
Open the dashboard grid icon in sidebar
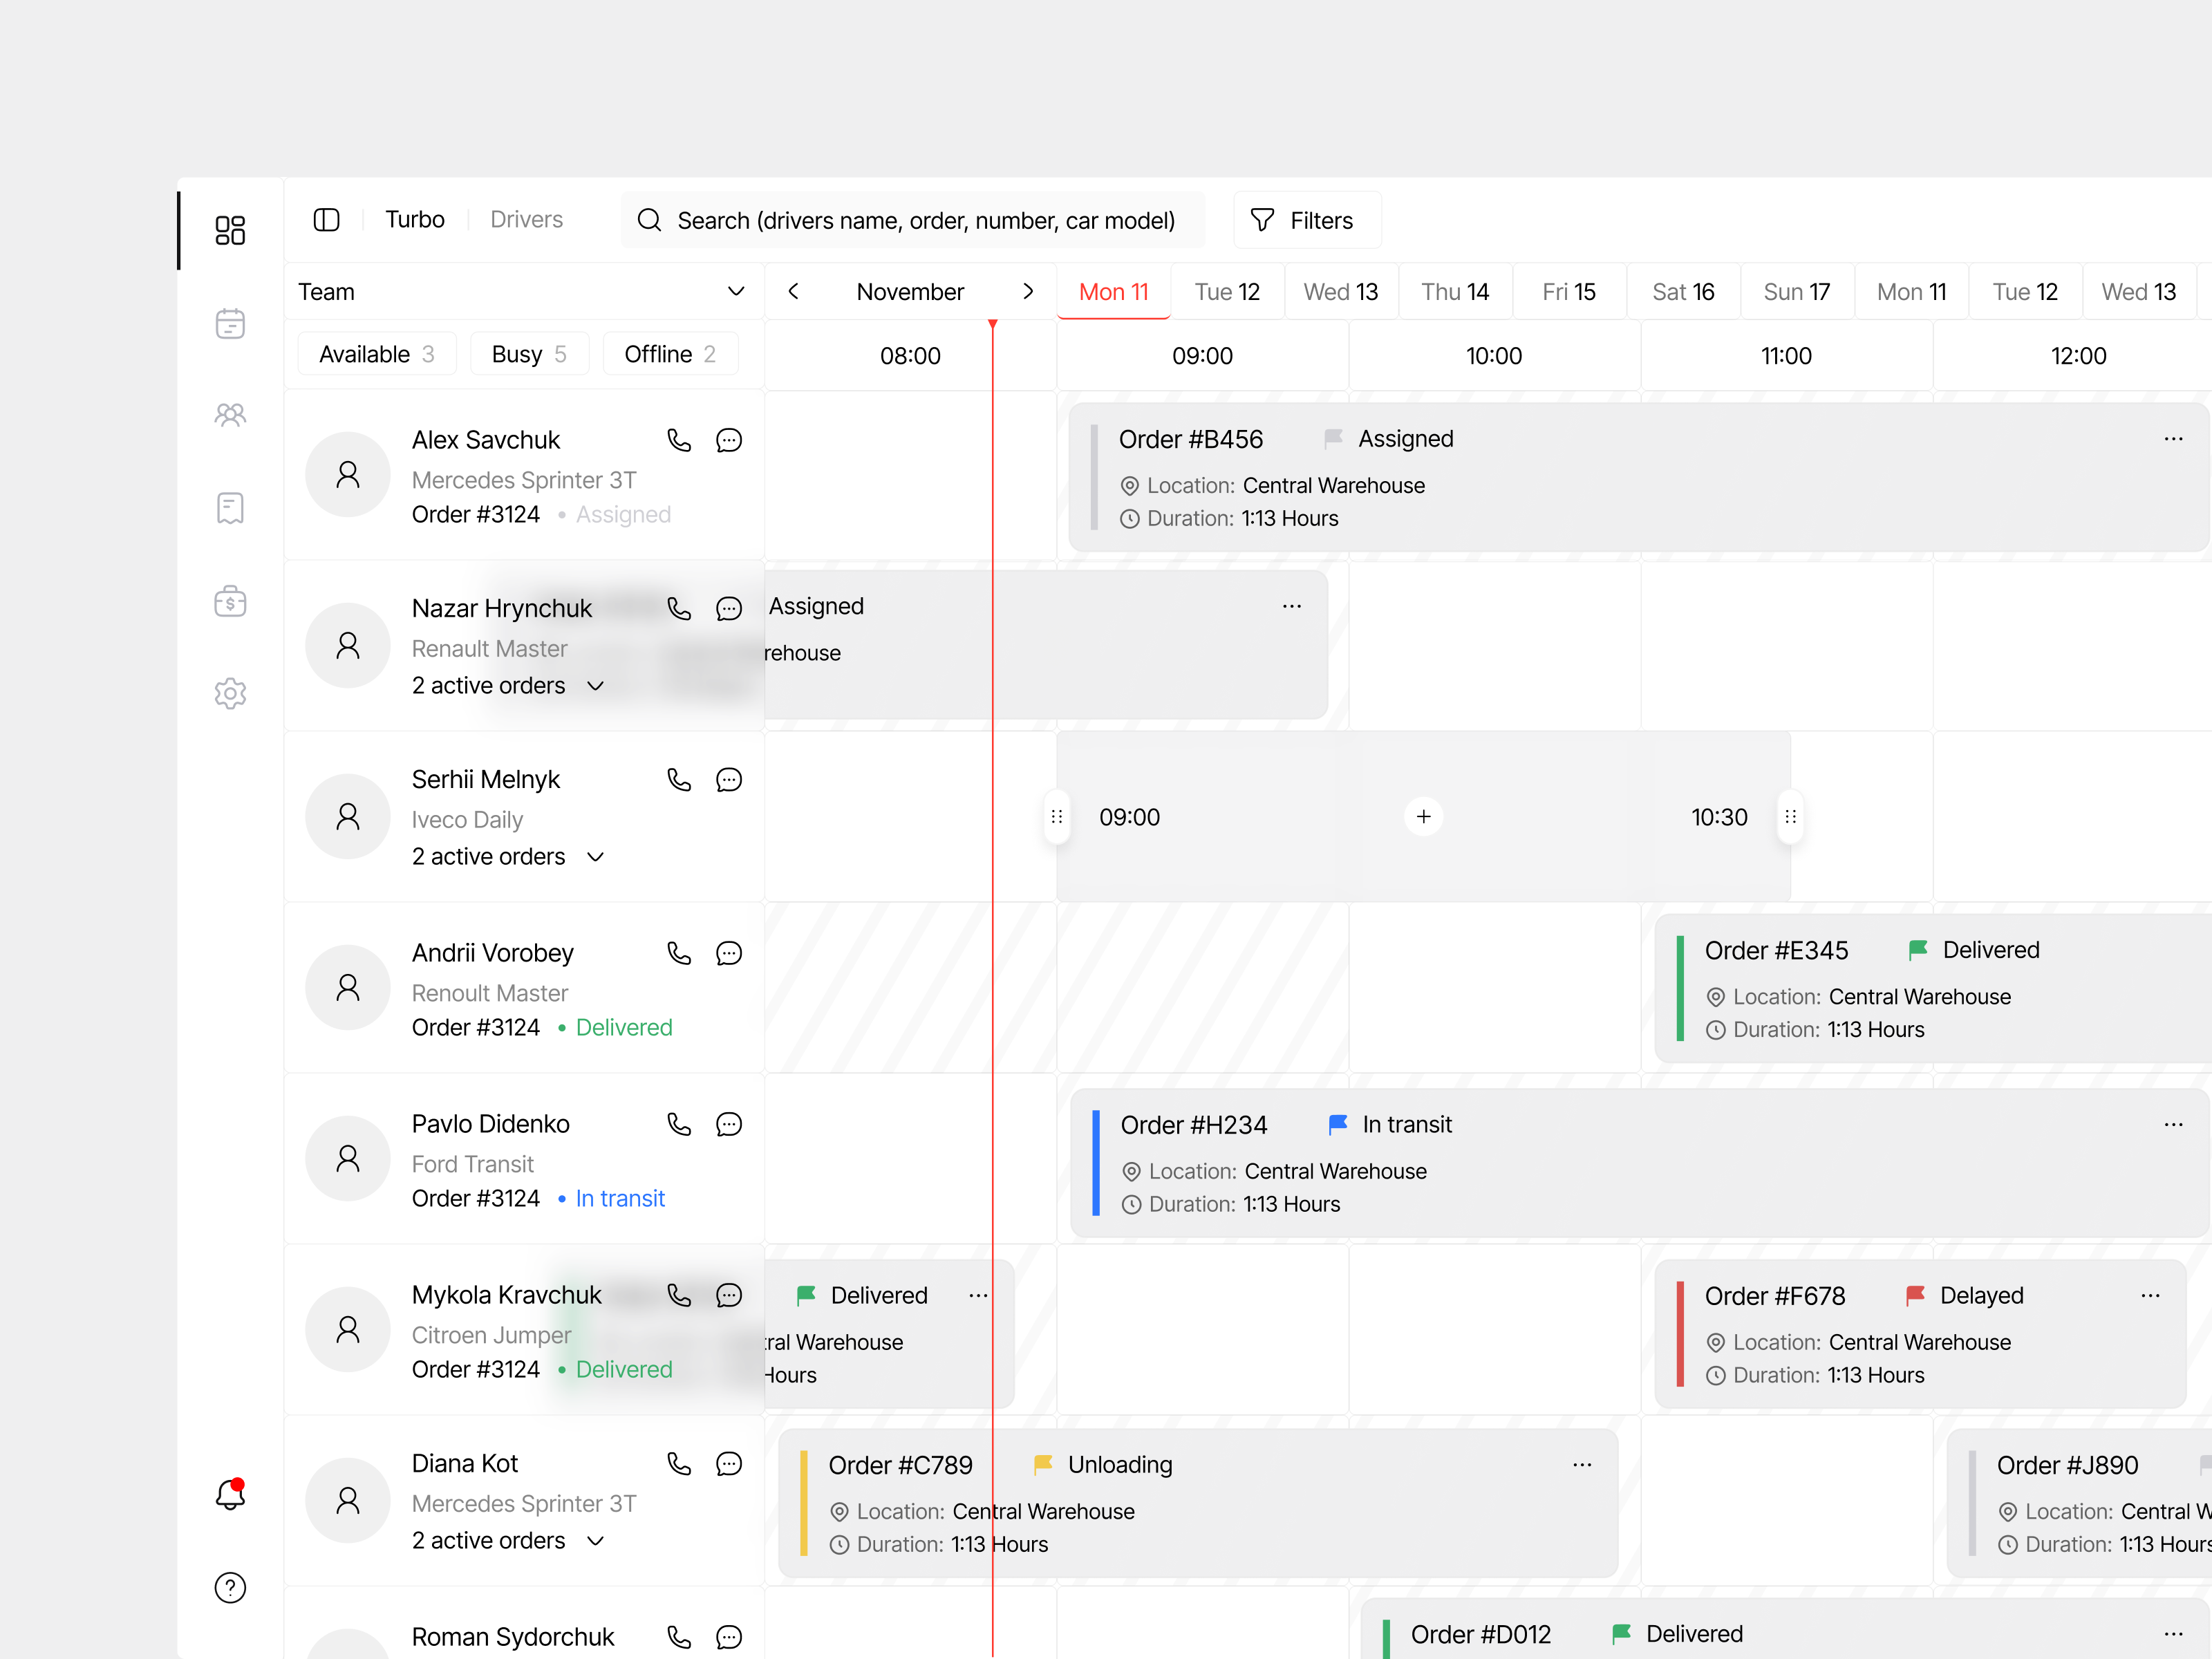[x=230, y=230]
